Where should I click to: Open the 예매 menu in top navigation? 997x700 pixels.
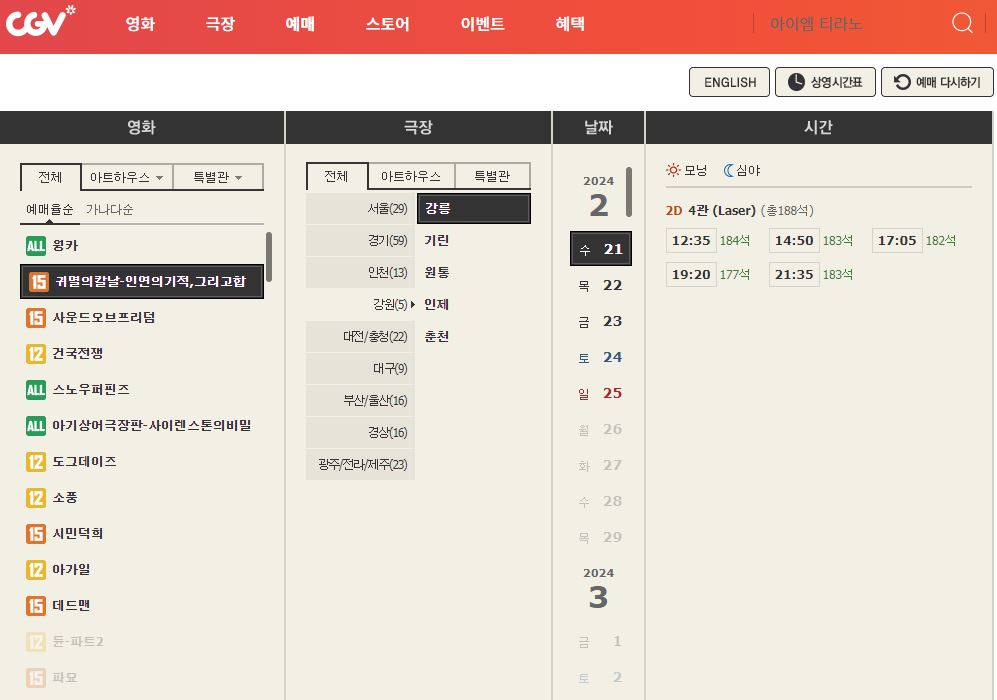[299, 24]
